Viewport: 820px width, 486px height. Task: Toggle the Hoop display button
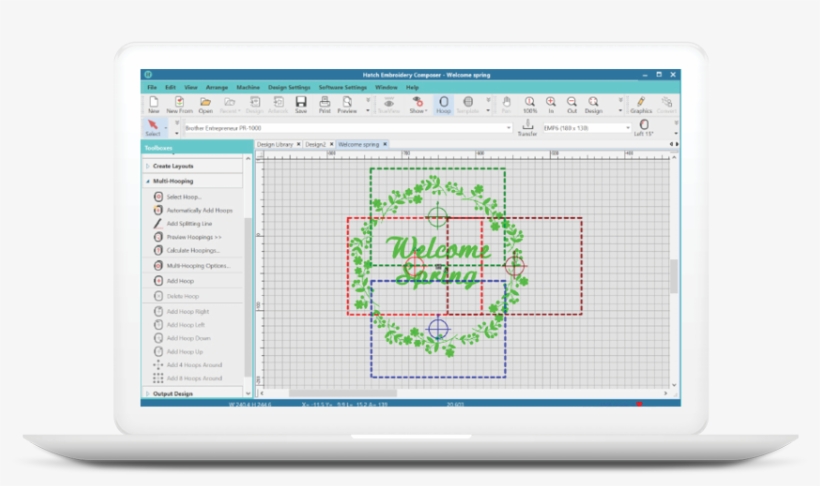click(443, 104)
